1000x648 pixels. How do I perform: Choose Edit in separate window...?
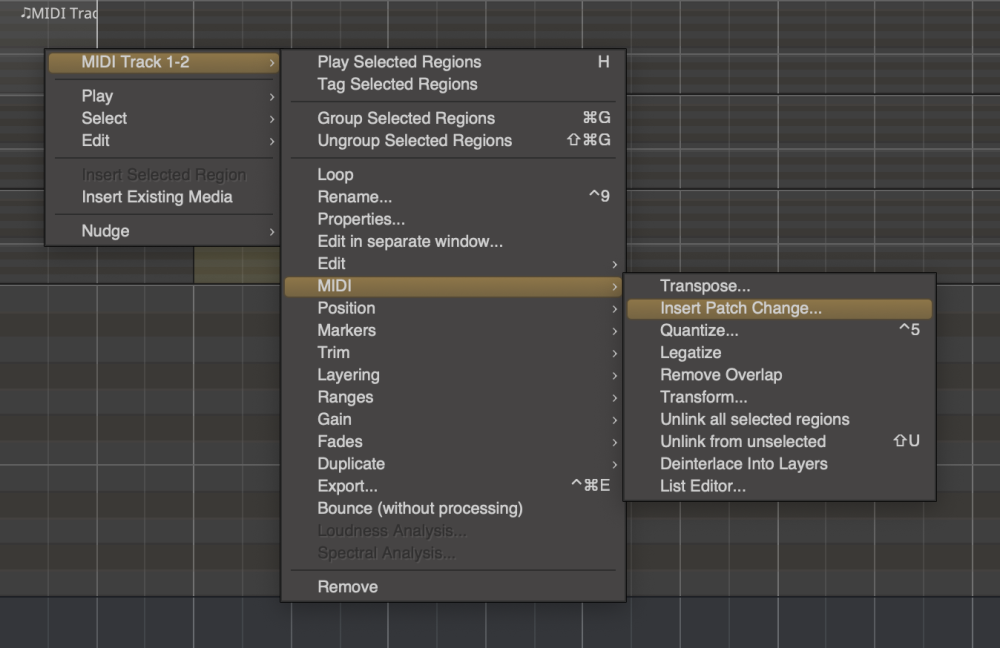coord(453,242)
